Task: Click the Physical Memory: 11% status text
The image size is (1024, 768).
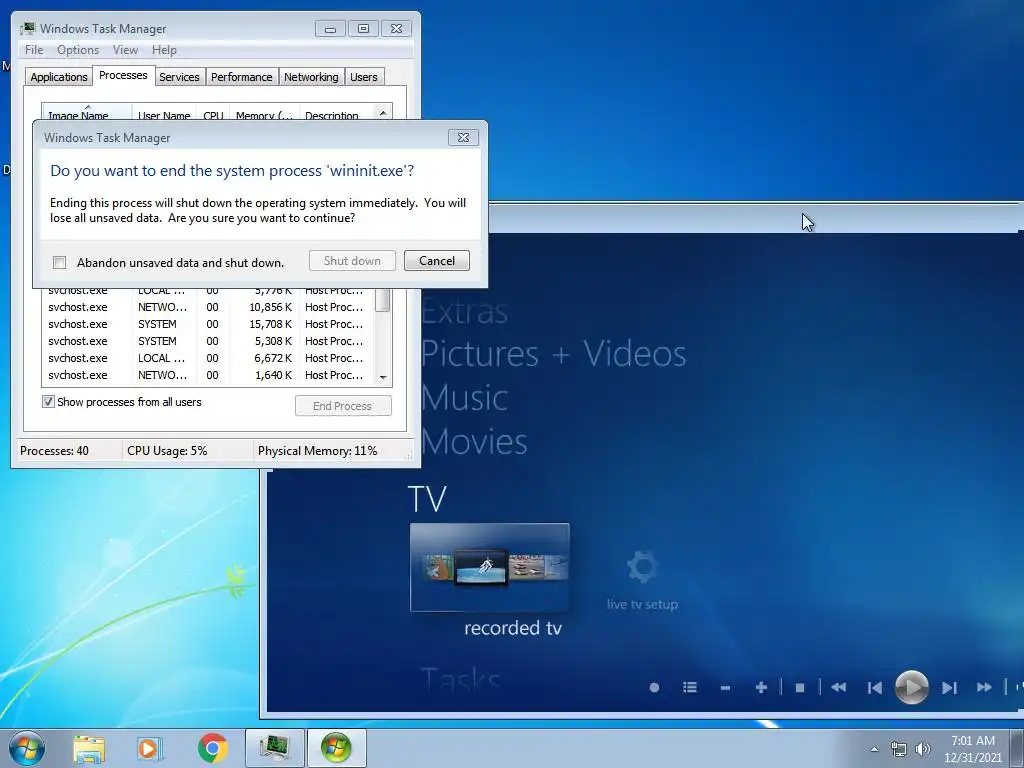Action: click(317, 451)
